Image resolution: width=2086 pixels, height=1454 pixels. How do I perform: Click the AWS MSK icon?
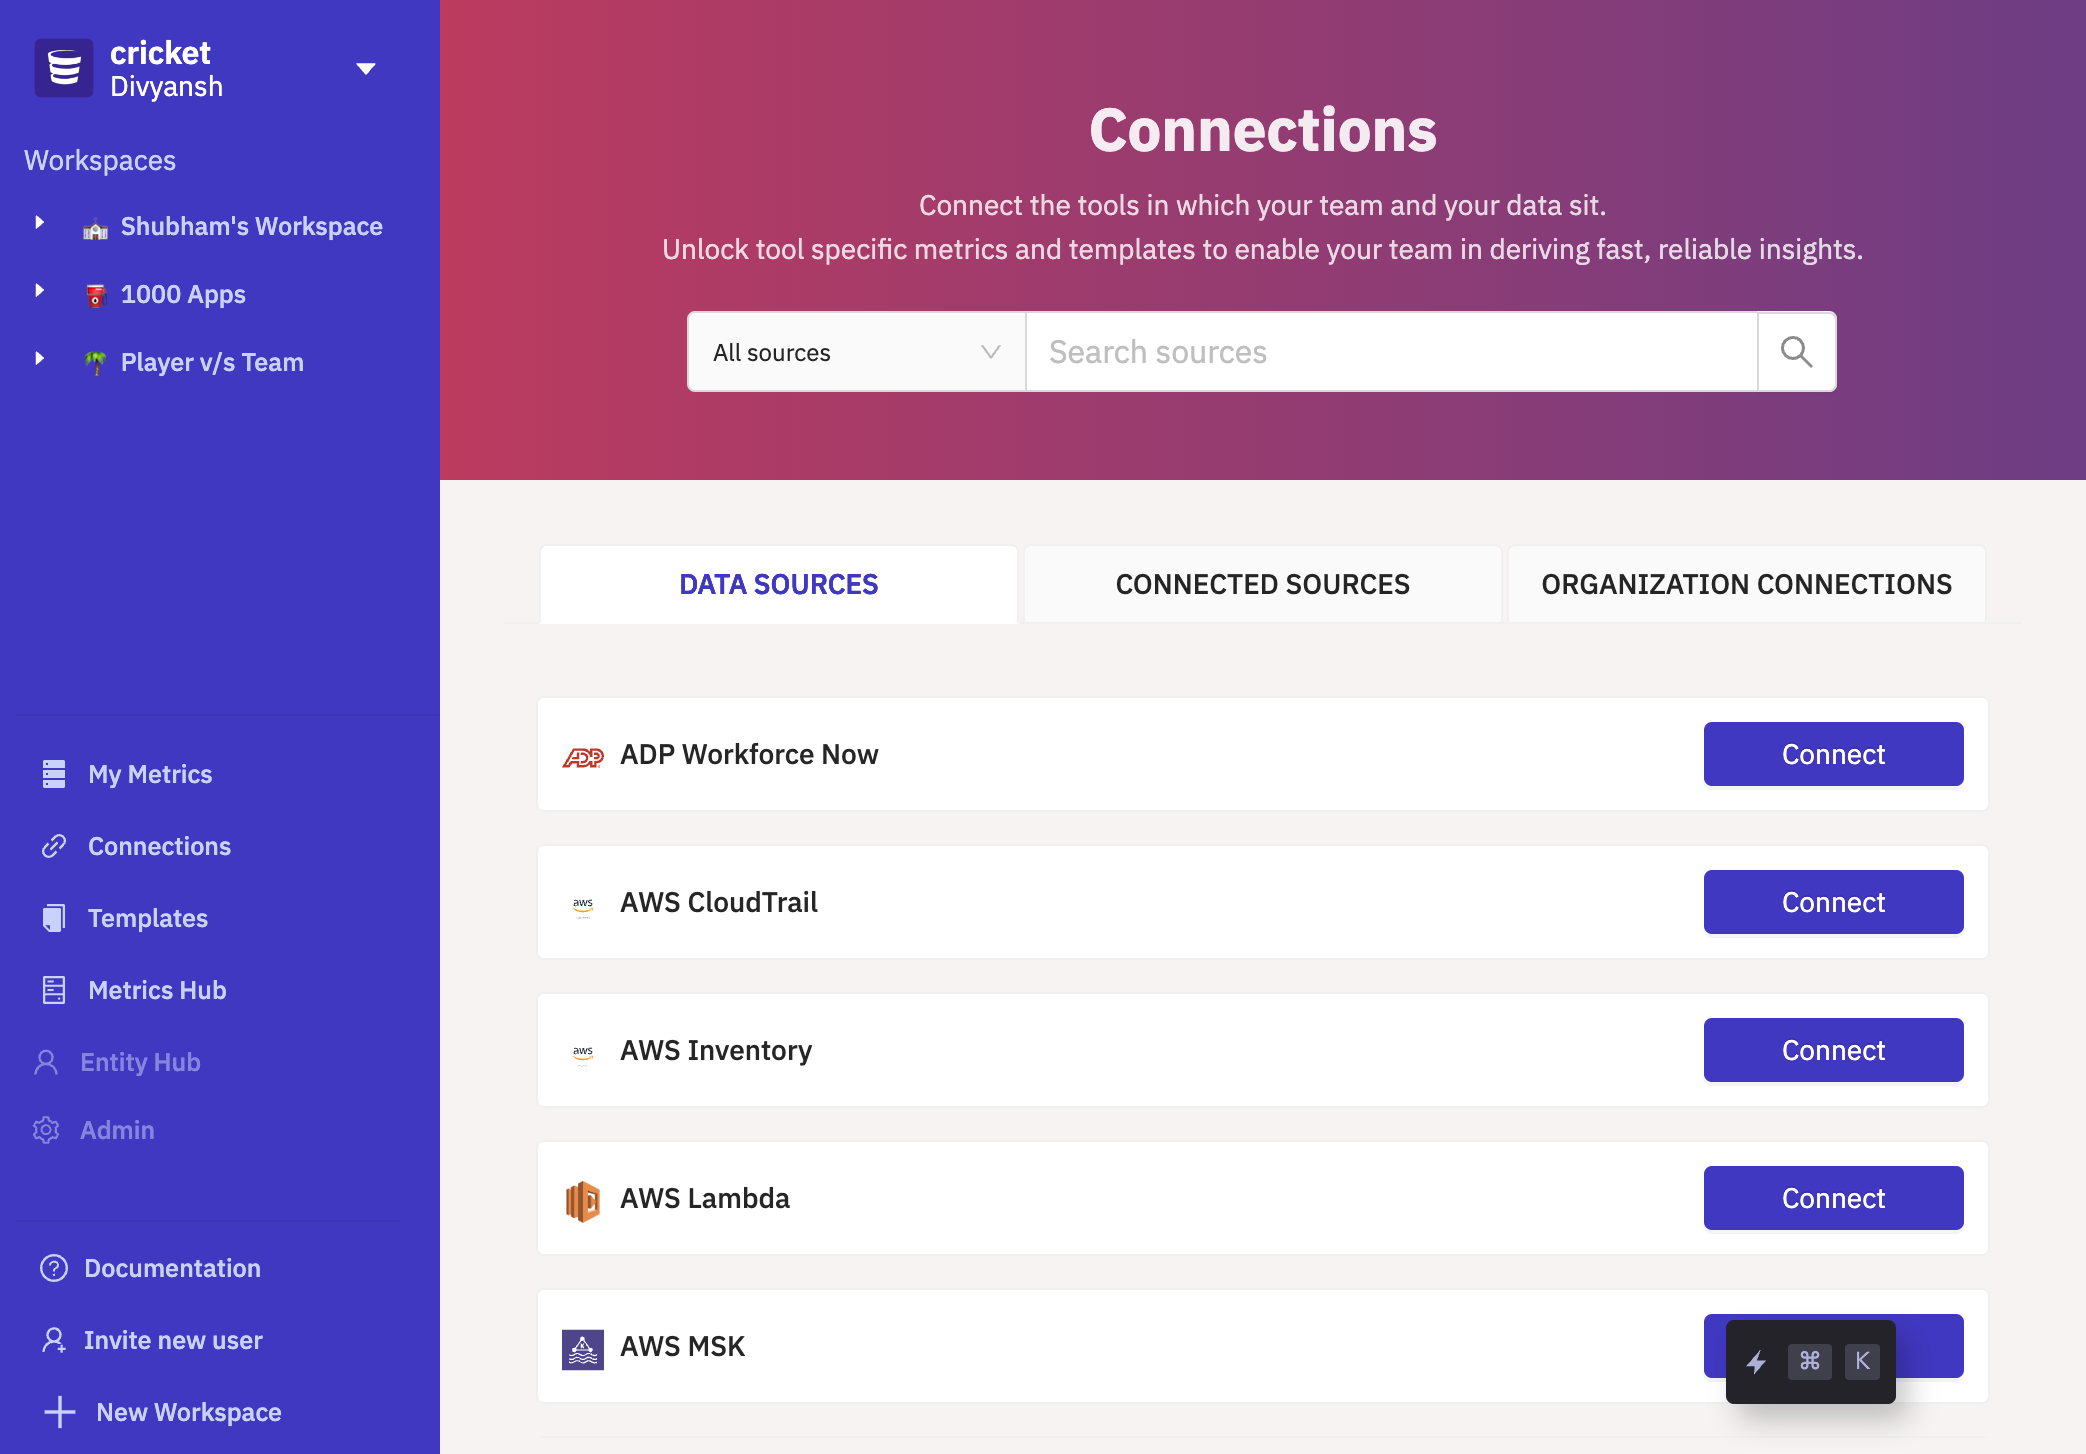(583, 1345)
